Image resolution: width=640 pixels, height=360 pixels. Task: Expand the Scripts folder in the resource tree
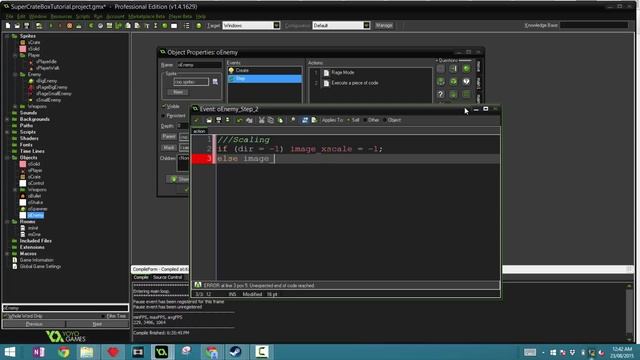(x=7, y=132)
